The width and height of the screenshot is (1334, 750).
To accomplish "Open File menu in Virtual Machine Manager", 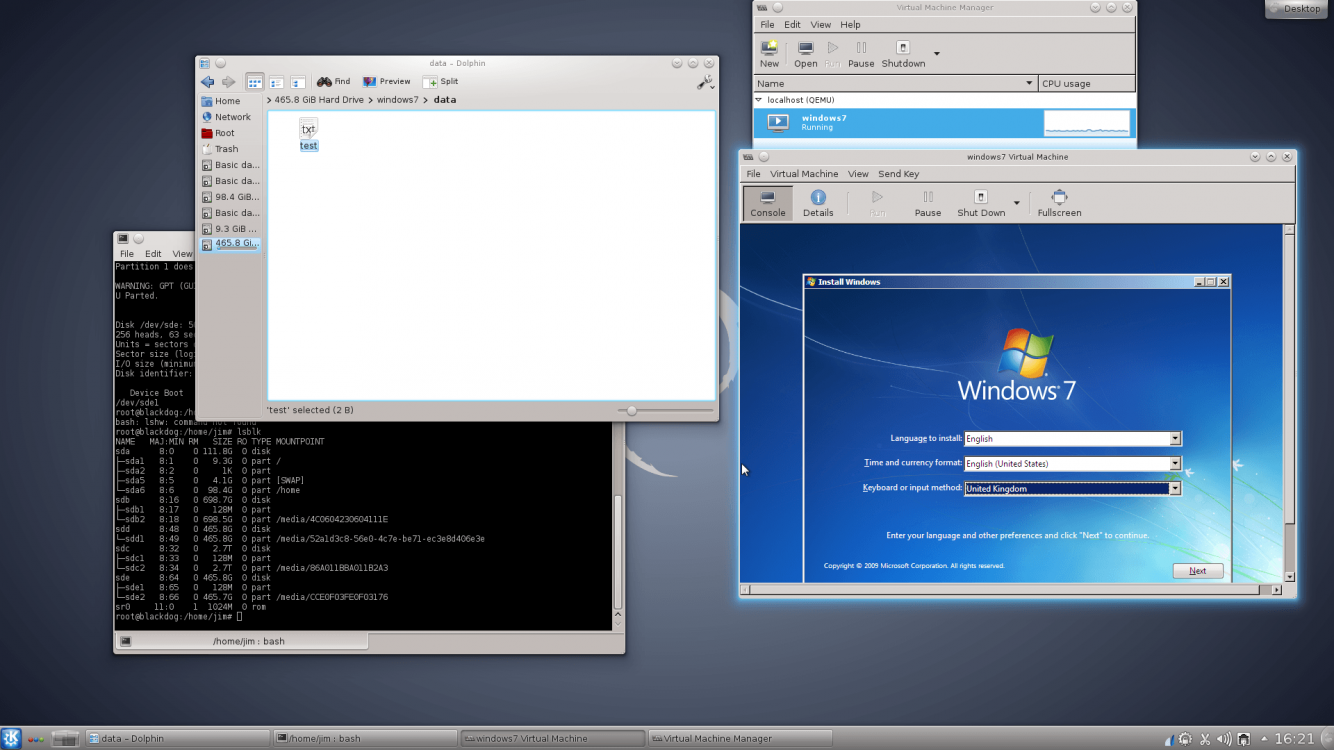I will coord(767,25).
